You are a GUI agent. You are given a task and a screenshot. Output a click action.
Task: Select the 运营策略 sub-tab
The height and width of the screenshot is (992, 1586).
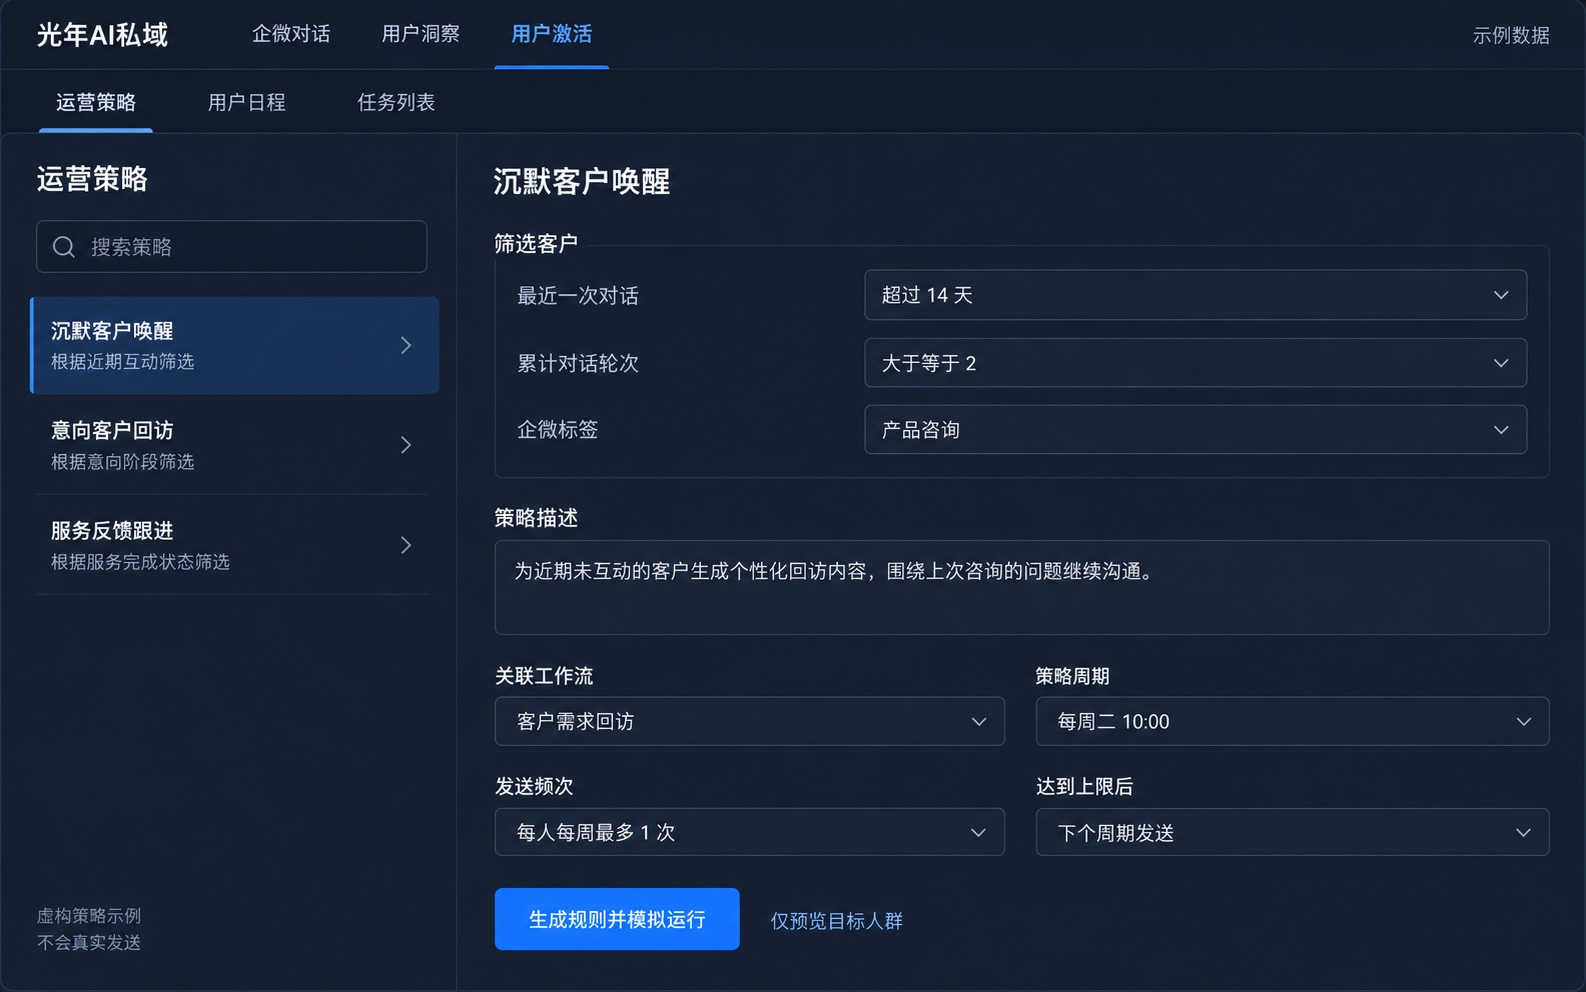click(96, 102)
